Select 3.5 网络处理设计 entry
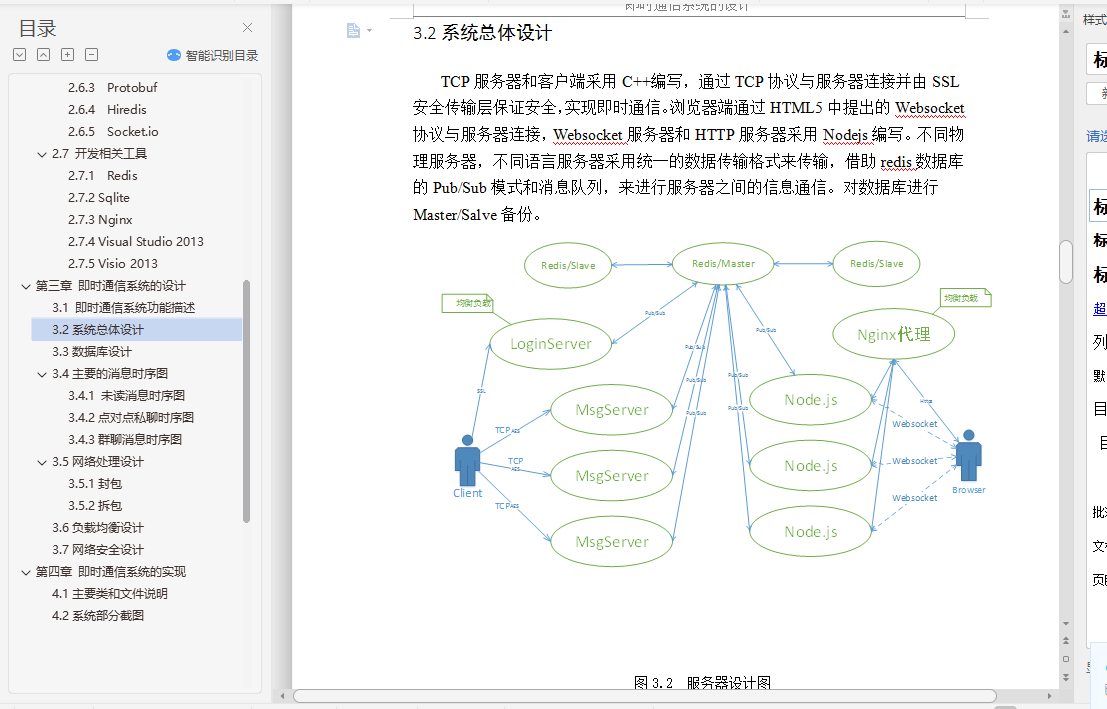This screenshot has width=1107, height=709. pyautogui.click(x=97, y=462)
